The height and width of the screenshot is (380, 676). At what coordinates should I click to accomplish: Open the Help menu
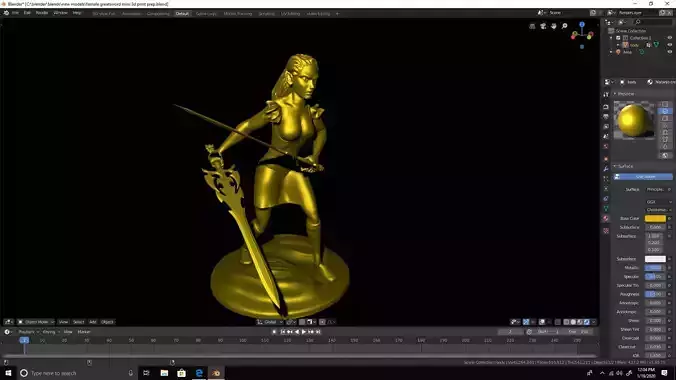(x=77, y=13)
